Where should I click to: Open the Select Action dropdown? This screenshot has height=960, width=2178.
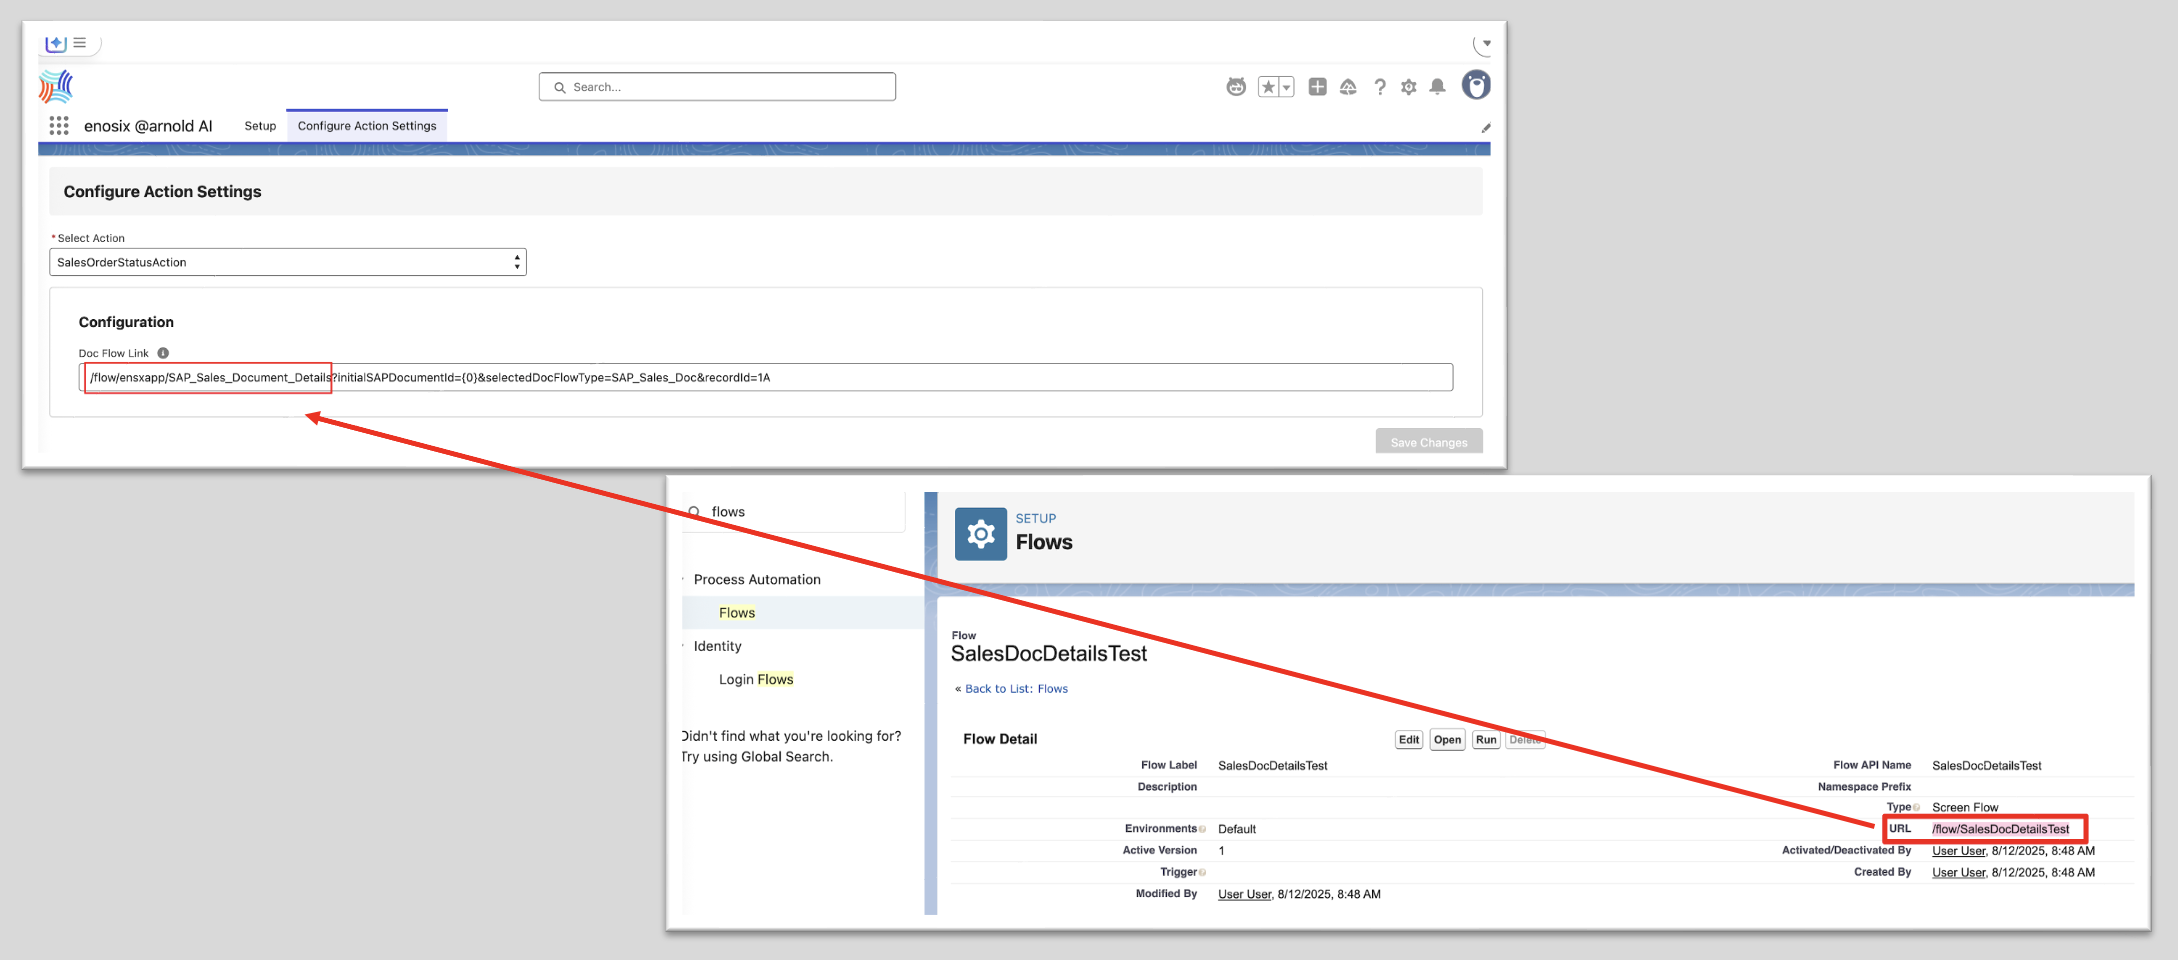pos(288,262)
